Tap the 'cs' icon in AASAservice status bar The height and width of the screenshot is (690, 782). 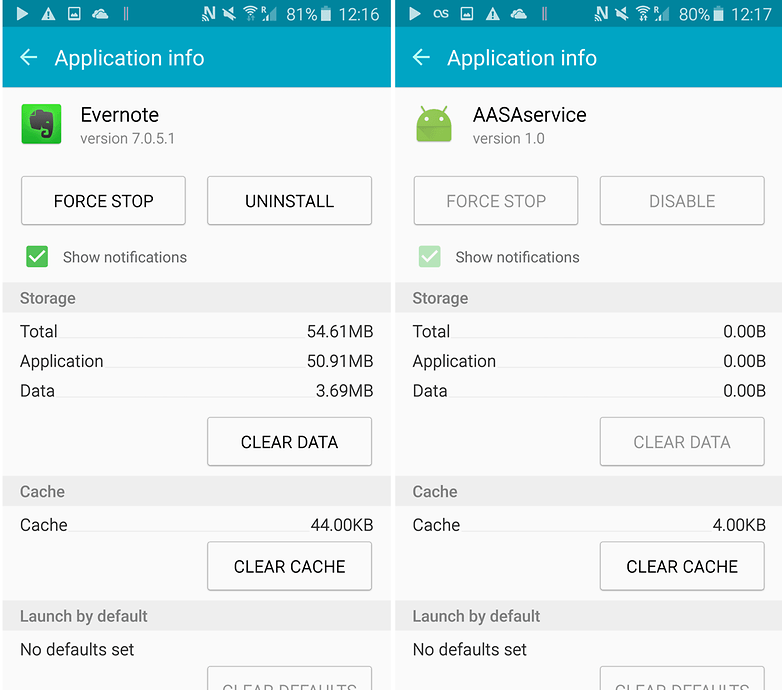coord(441,14)
